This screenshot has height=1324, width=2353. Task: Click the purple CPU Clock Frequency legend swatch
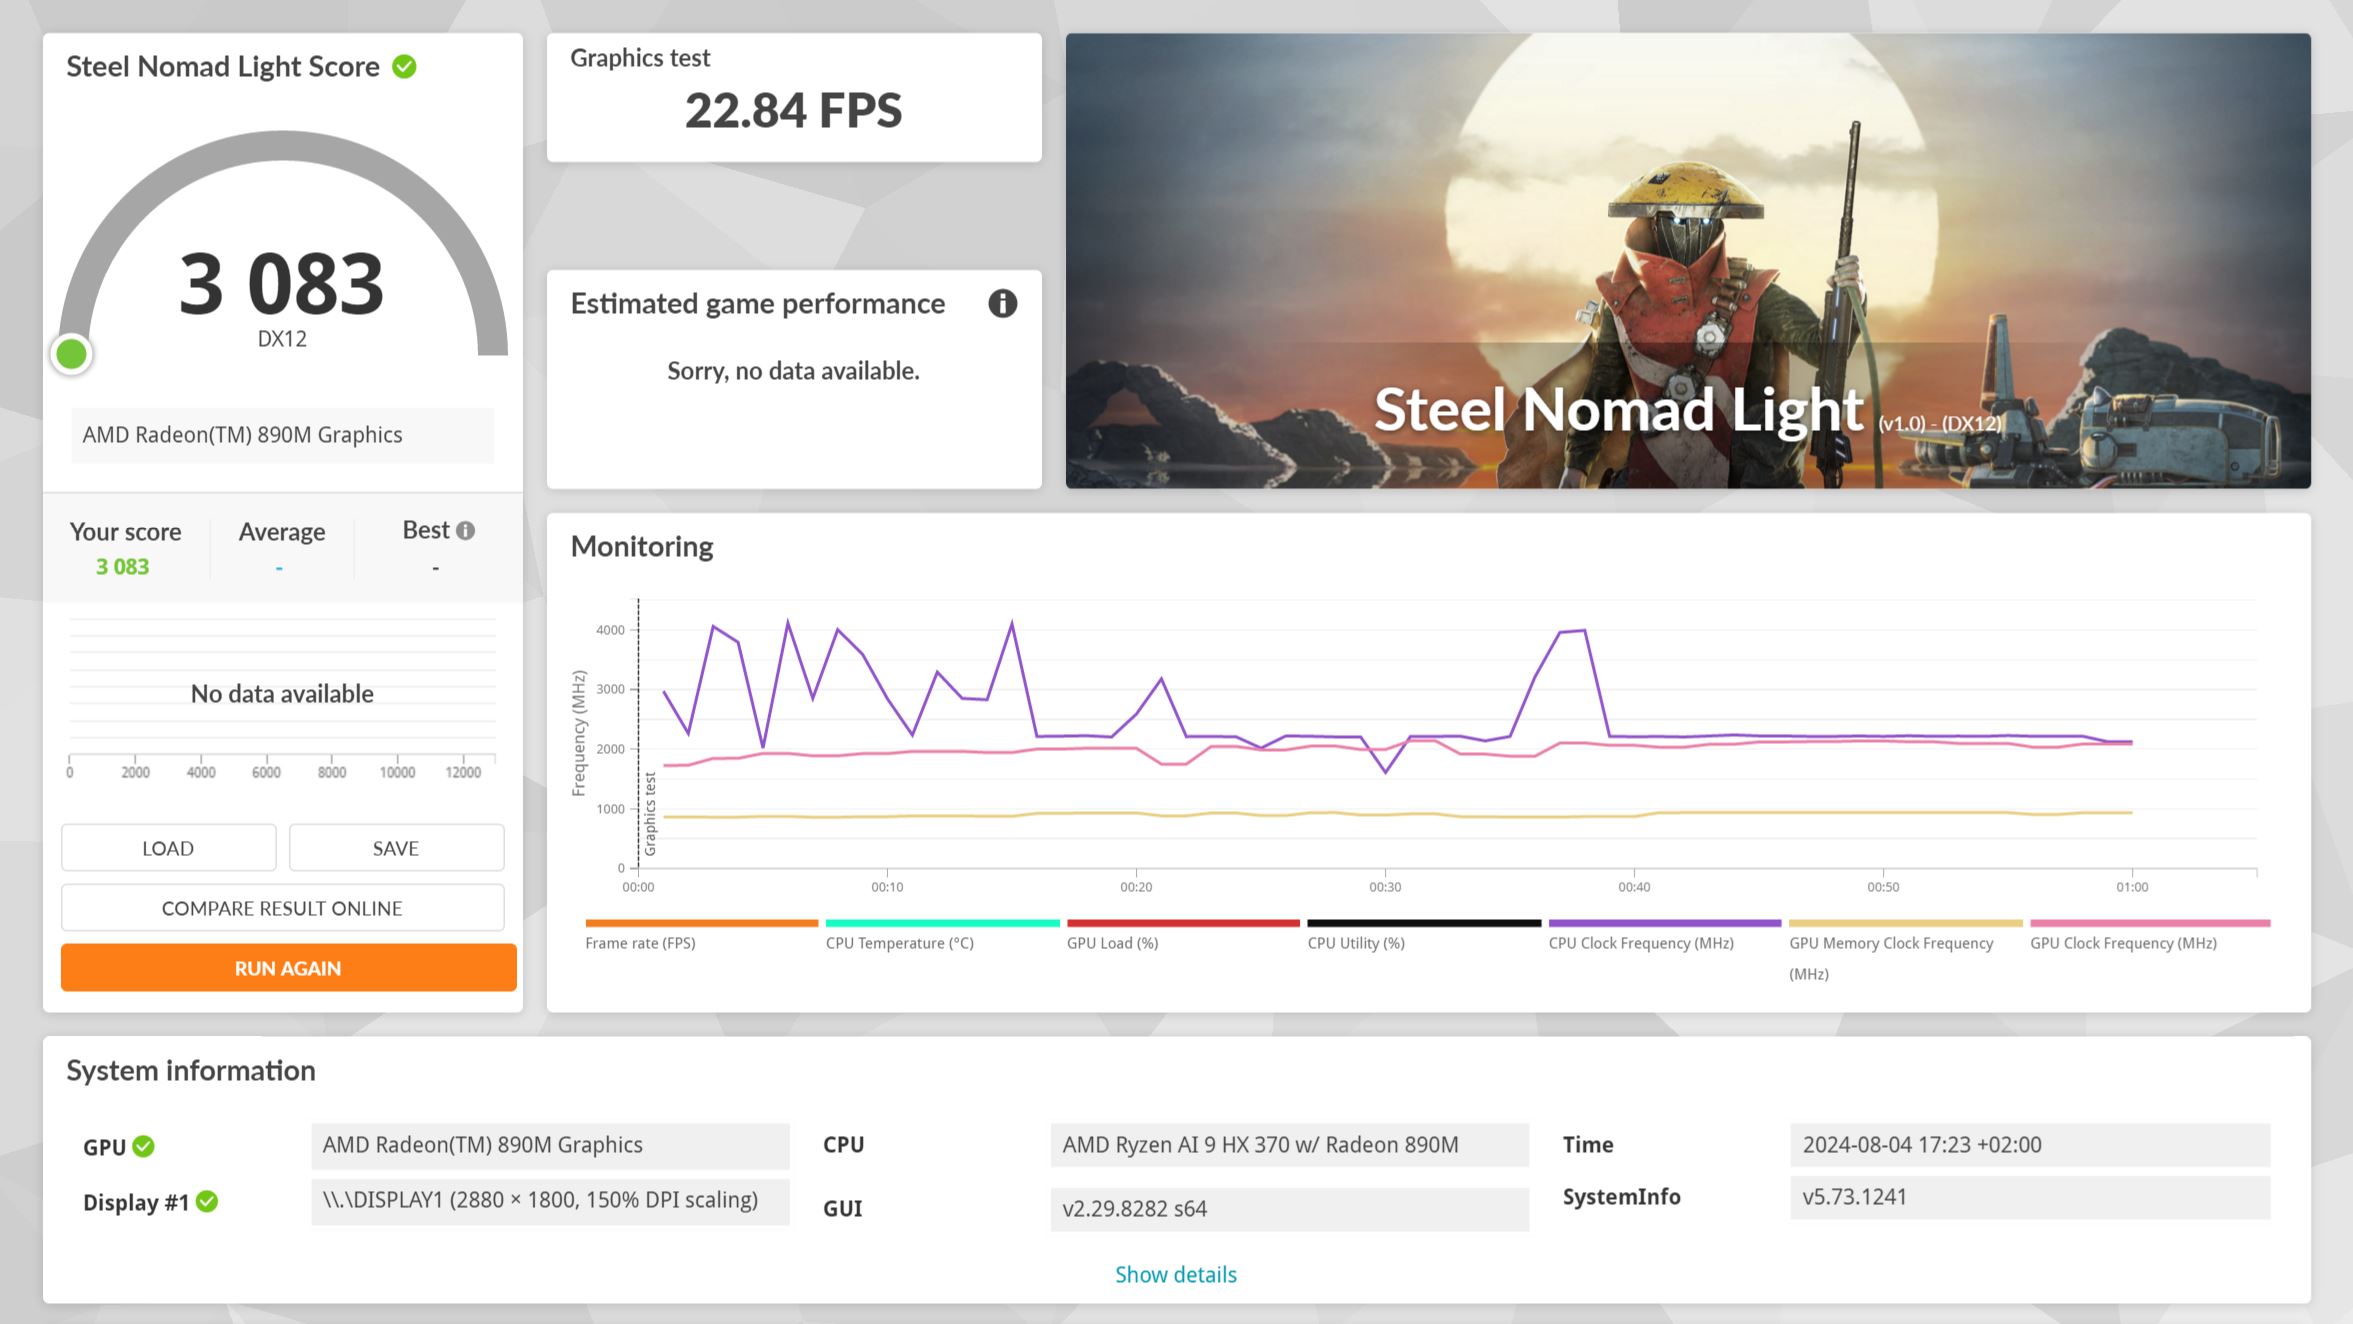click(x=1664, y=923)
